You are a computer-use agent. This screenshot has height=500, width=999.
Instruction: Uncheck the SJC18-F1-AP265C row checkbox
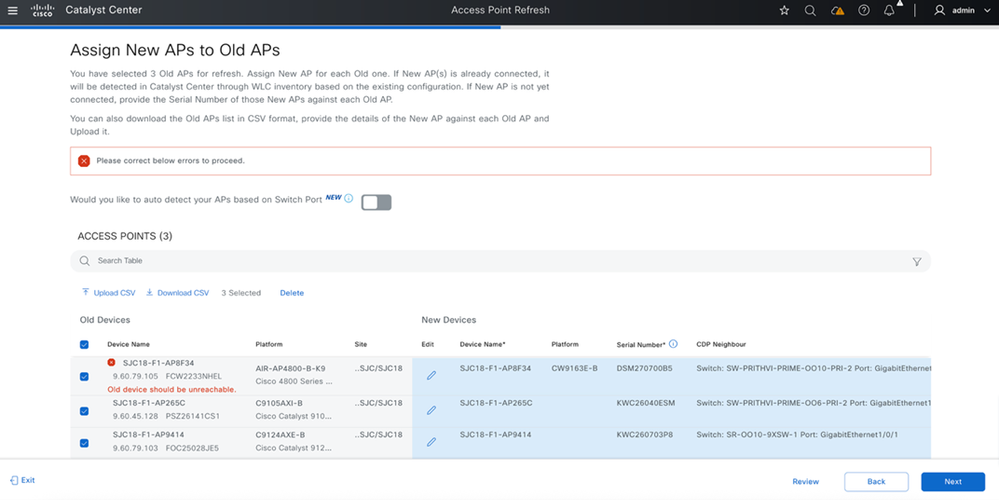84,411
